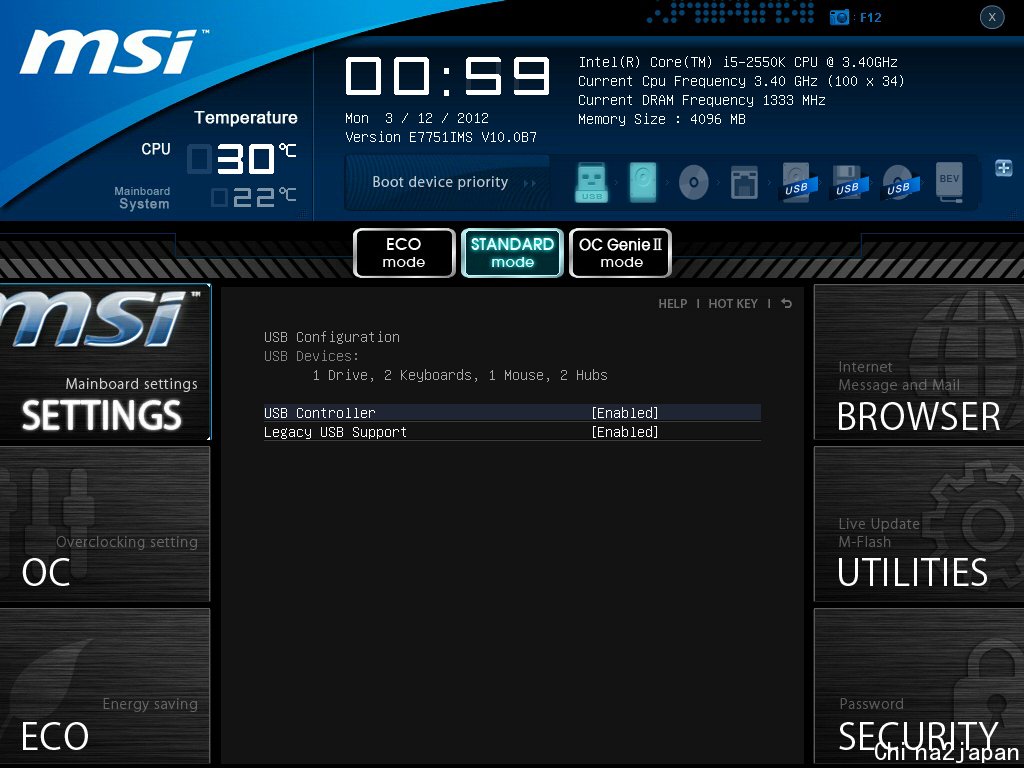
Task: Click the F12 screenshot camera icon
Action: point(839,18)
